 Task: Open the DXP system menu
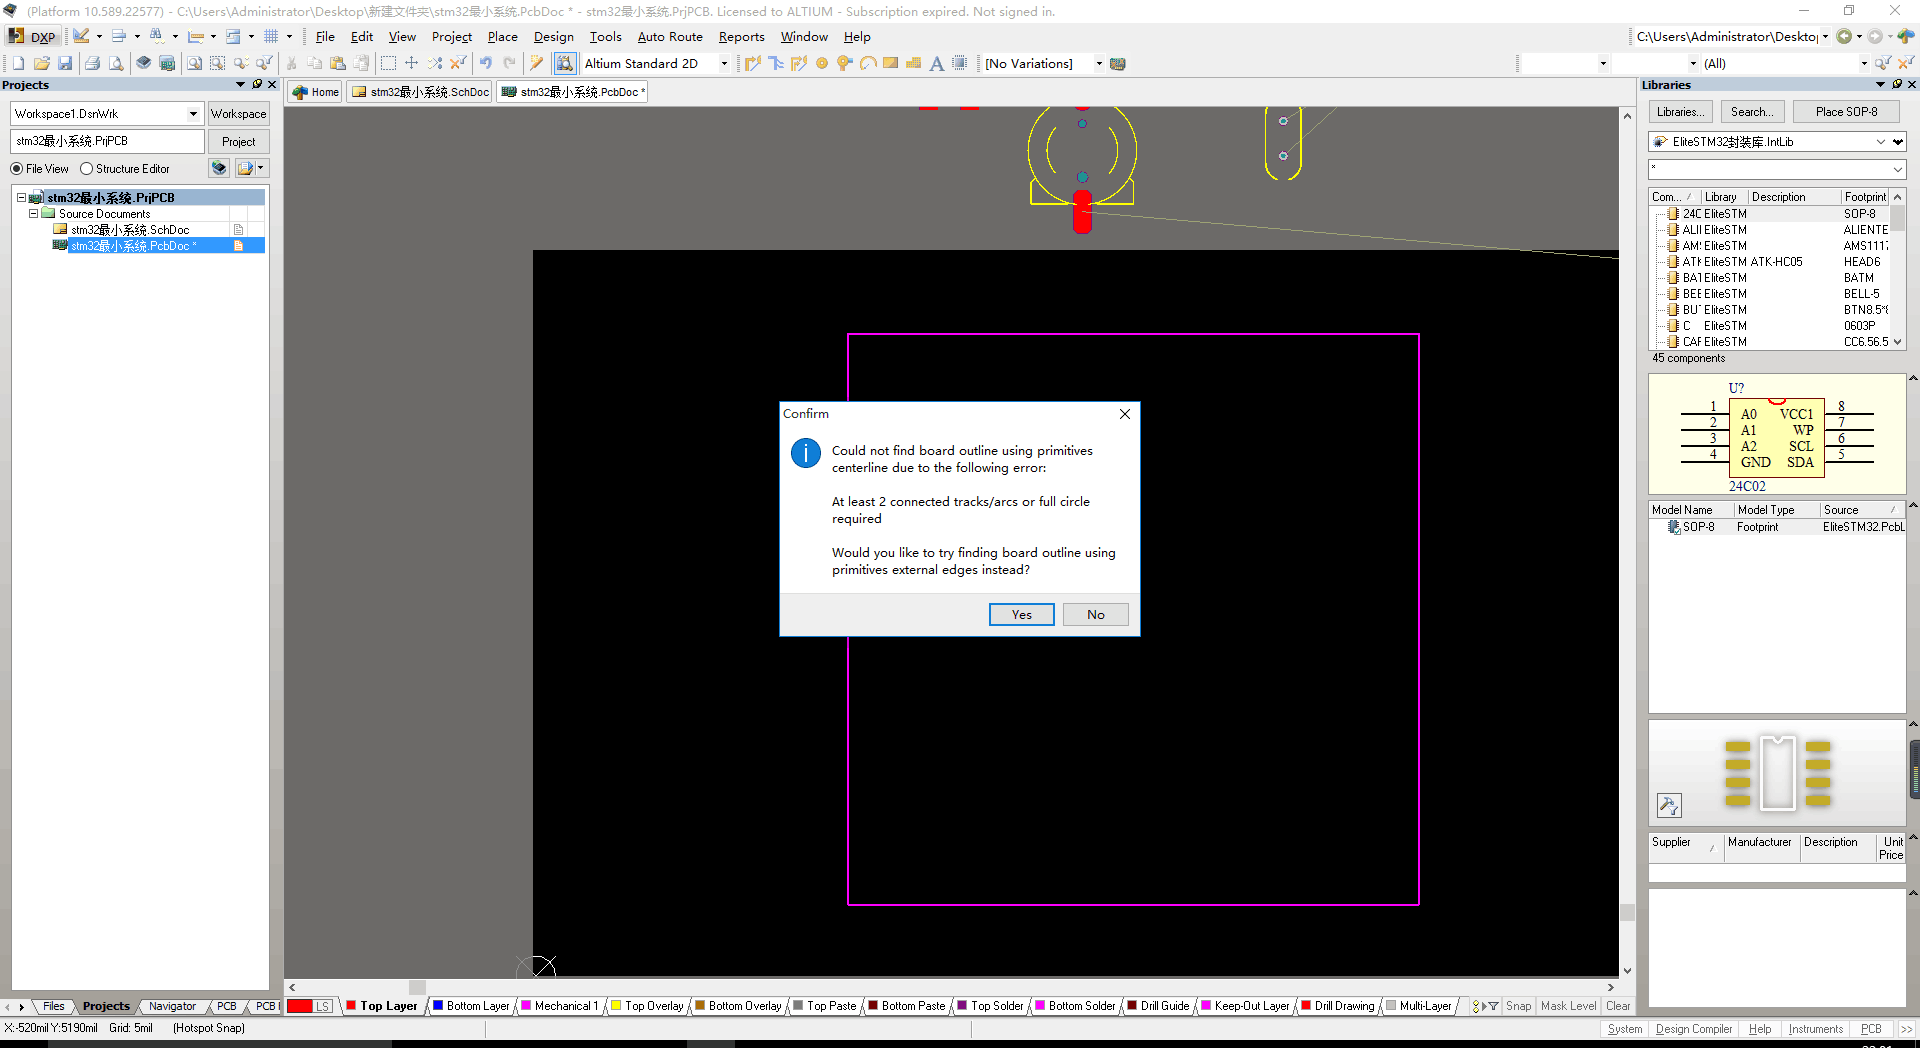click(33, 36)
